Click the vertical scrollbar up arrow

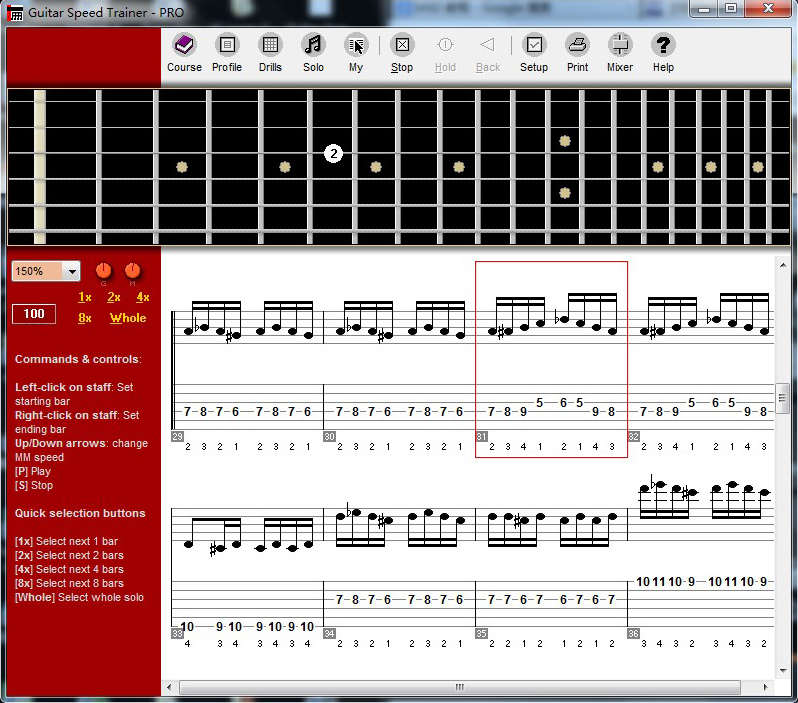coord(783,265)
